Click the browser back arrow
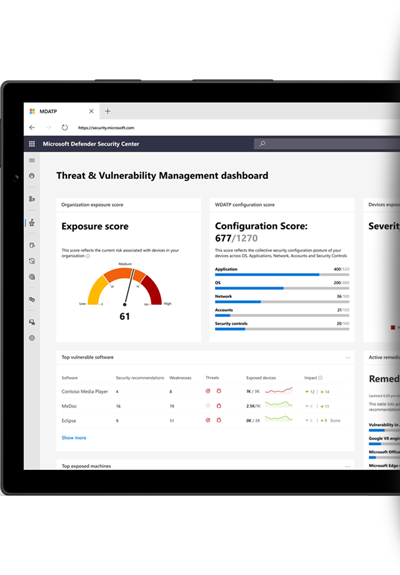 (32, 127)
